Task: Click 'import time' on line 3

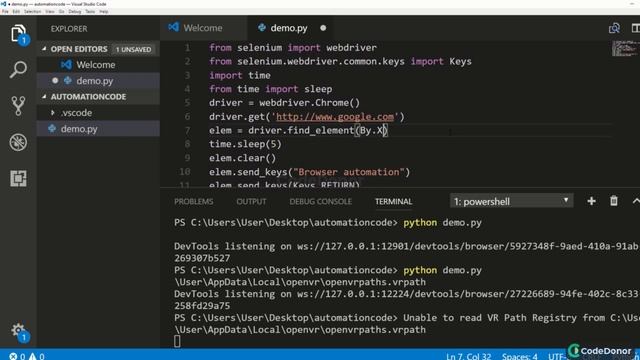Action: pyautogui.click(x=240, y=76)
